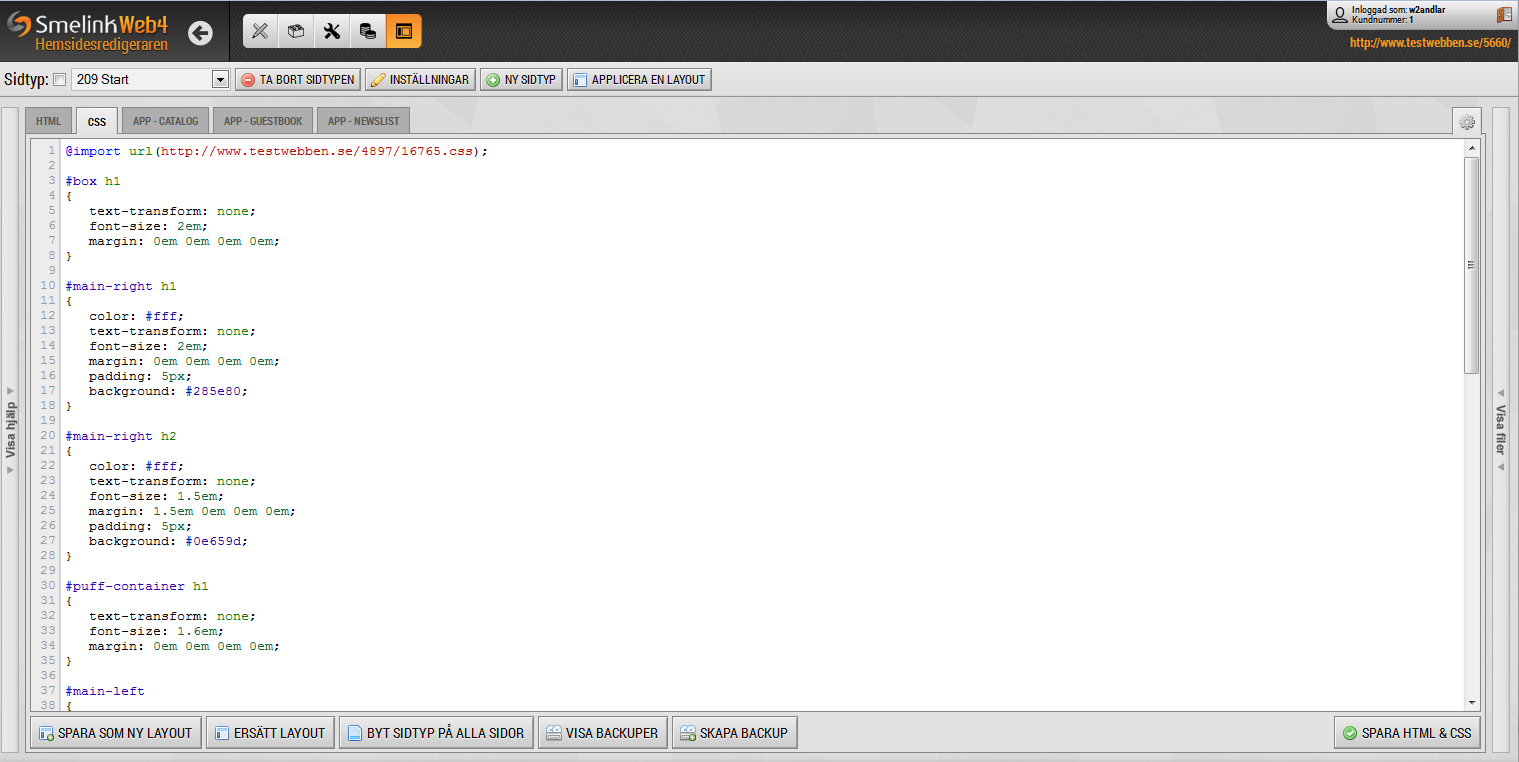Select the orange layout editor icon
1519x762 pixels.
404,31
